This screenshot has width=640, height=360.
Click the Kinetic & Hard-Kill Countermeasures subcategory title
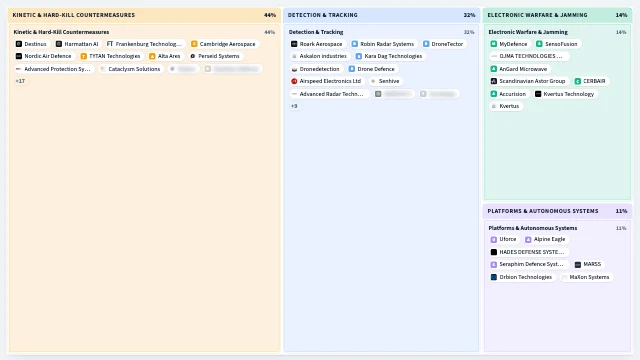pyautogui.click(x=61, y=32)
